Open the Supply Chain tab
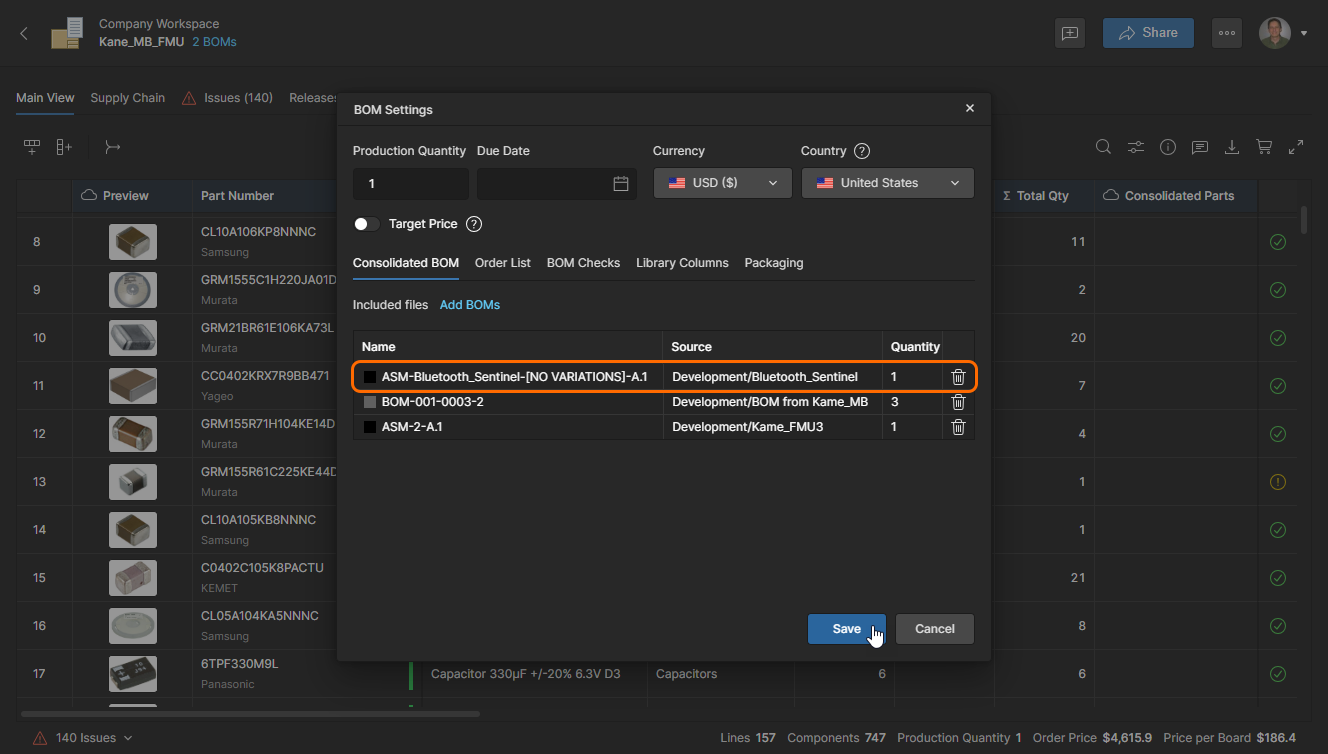Screen dimensions: 1328x754 [x=128, y=98]
